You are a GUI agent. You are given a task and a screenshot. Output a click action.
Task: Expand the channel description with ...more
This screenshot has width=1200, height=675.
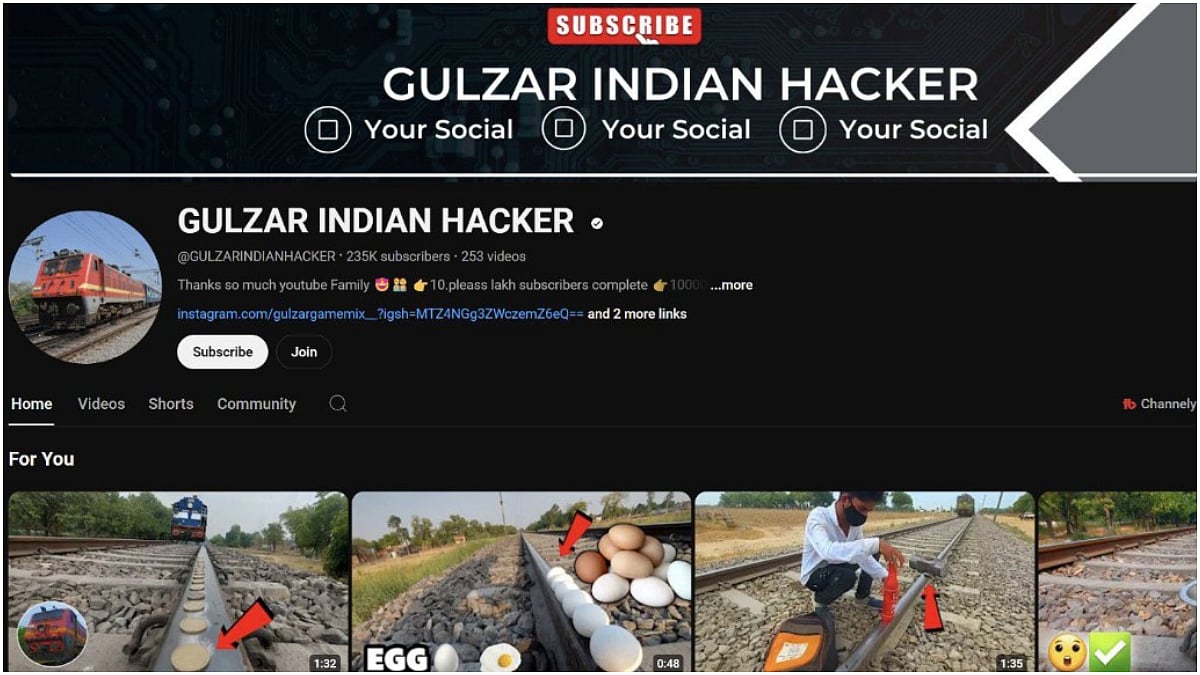coord(731,285)
